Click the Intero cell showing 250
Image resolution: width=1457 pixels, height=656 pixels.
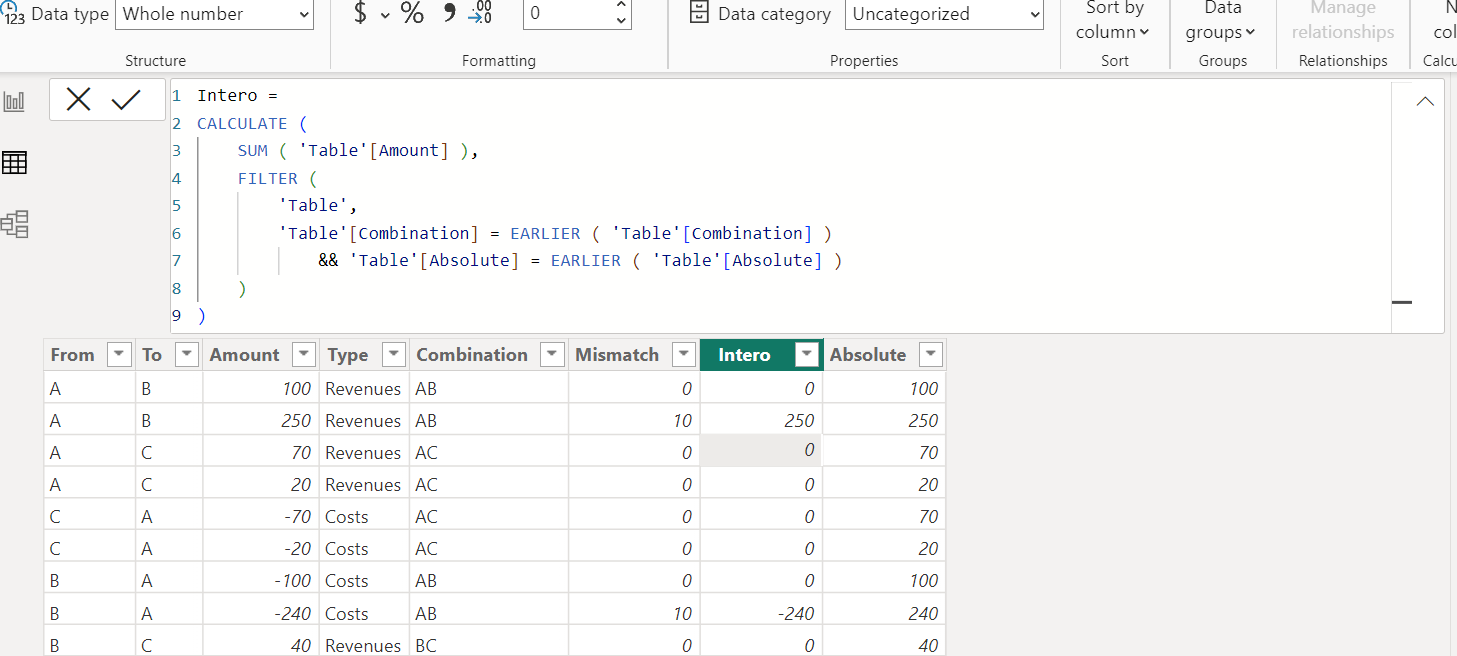(761, 421)
